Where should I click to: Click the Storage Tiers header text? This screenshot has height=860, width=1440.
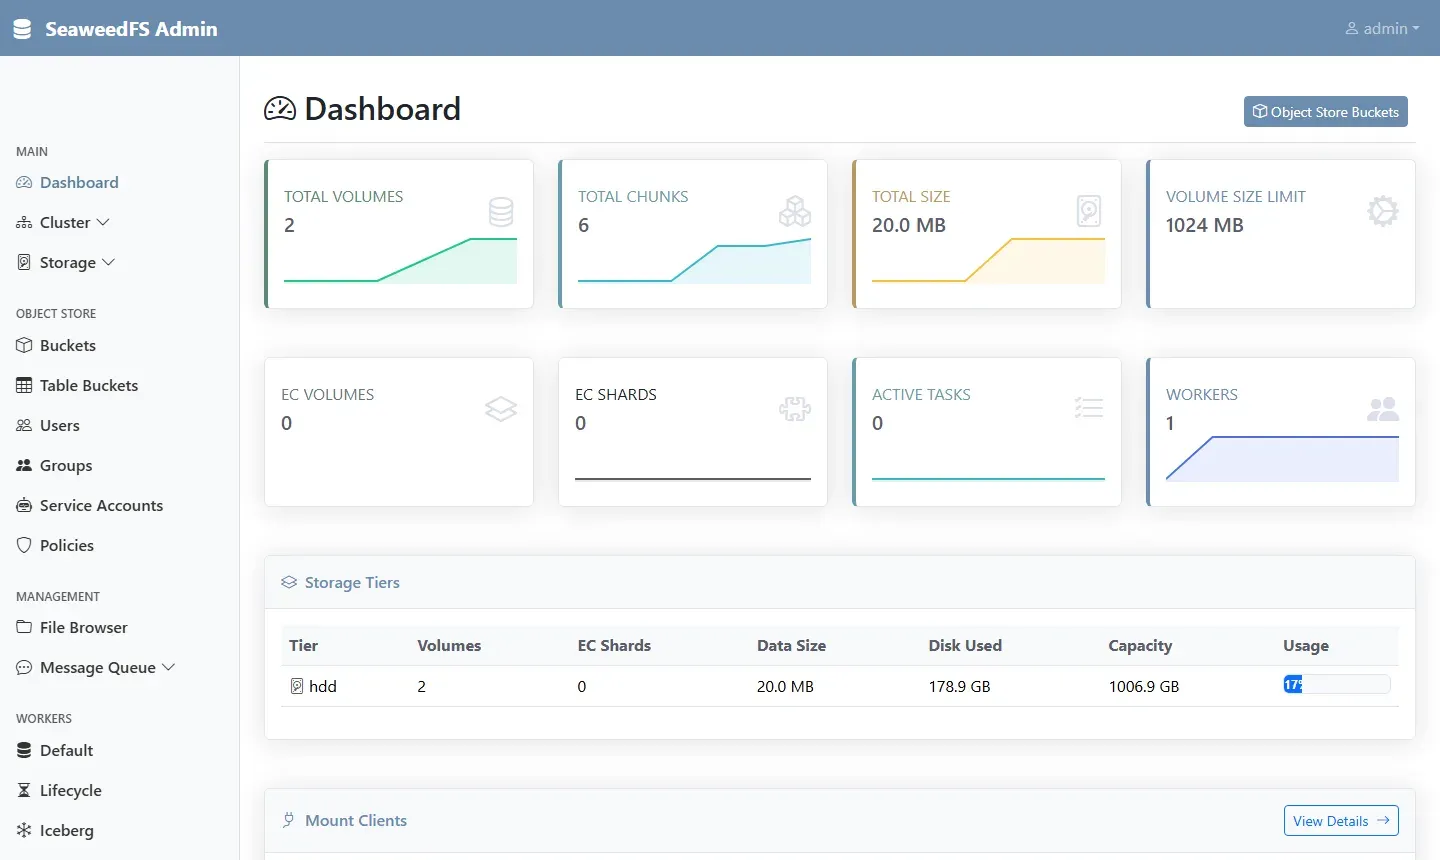(352, 583)
